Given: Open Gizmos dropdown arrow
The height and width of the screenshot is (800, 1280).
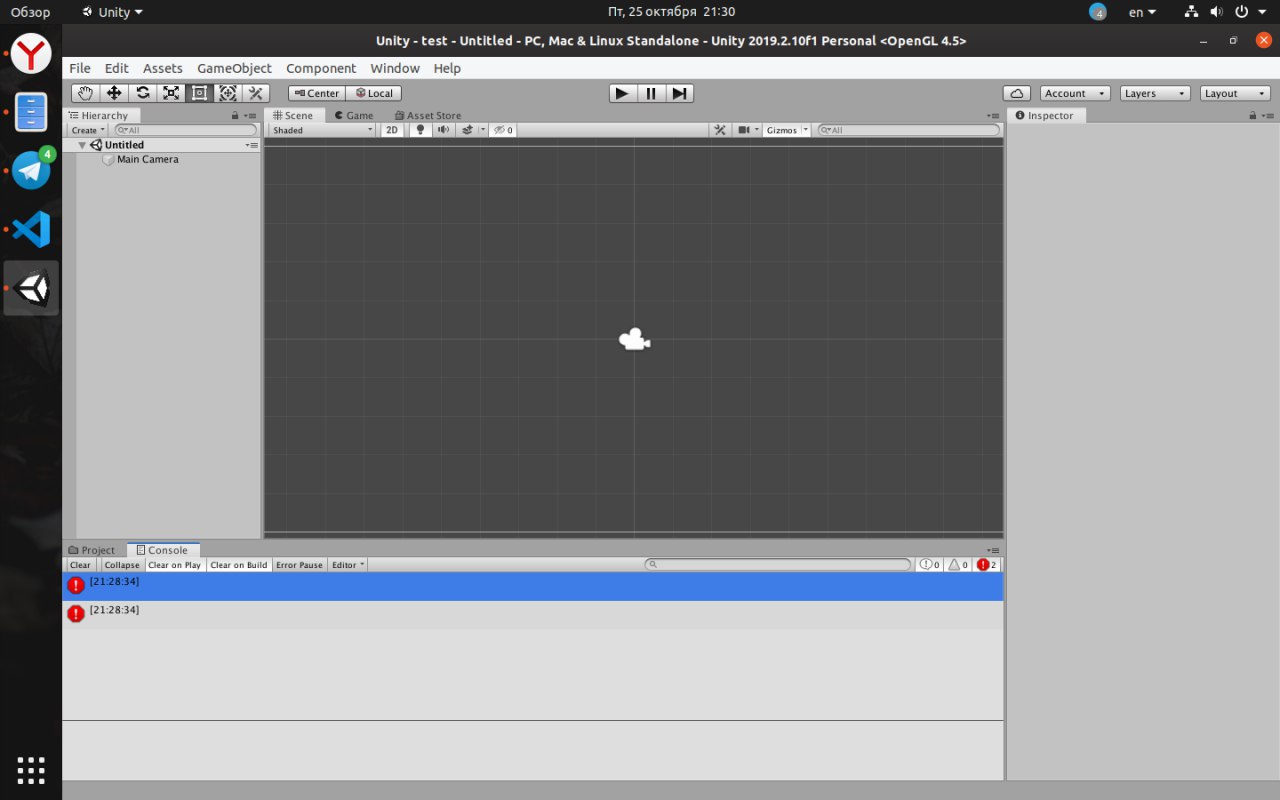Looking at the screenshot, I should tap(806, 130).
